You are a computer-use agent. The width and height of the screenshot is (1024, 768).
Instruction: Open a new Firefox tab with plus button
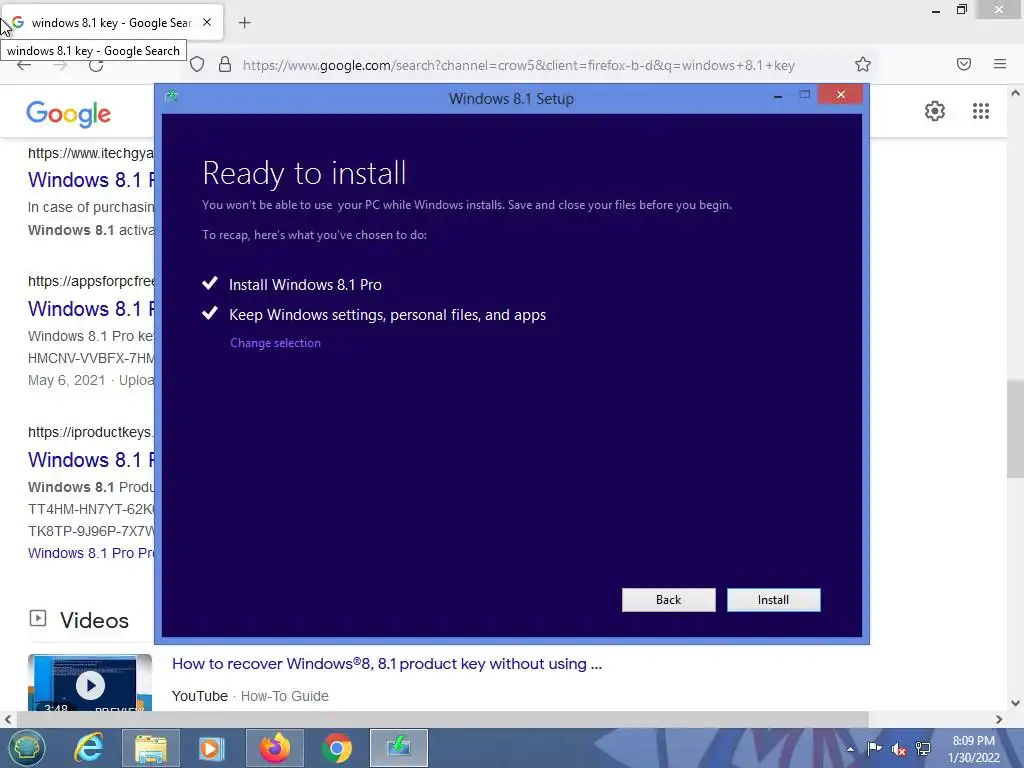(244, 23)
